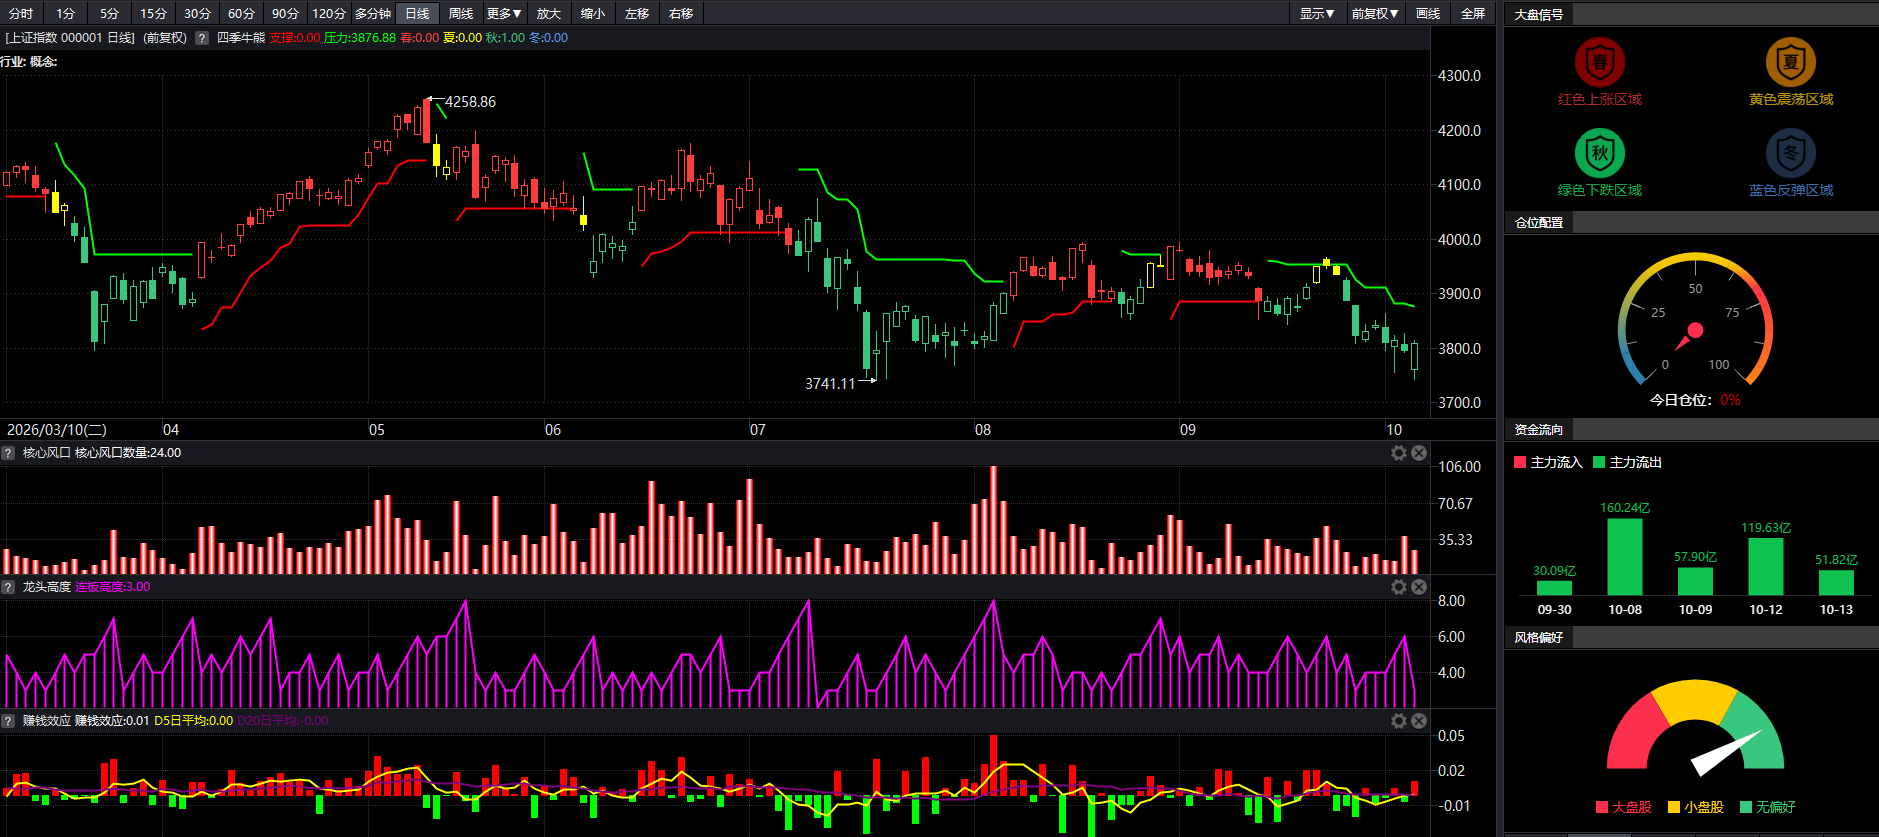Open help icon beside 龙头高度
The image size is (1879, 837).
pos(8,587)
